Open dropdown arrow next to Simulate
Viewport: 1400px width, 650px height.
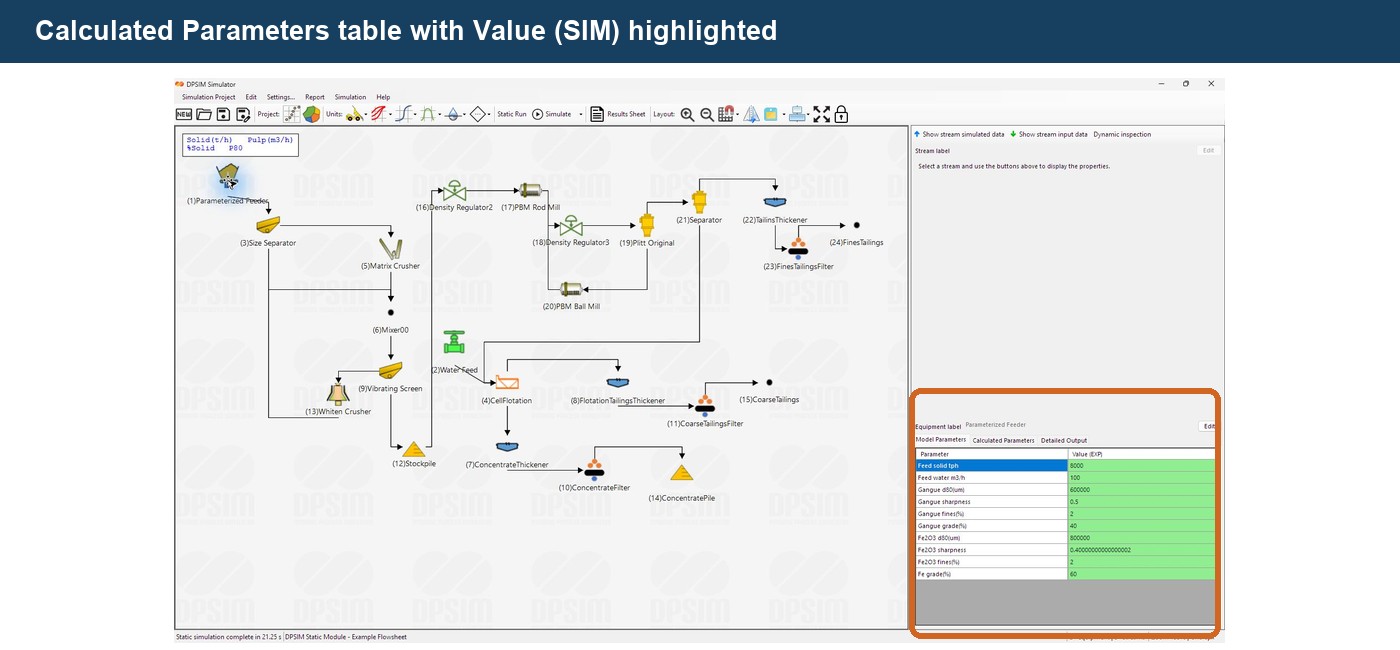(x=581, y=114)
